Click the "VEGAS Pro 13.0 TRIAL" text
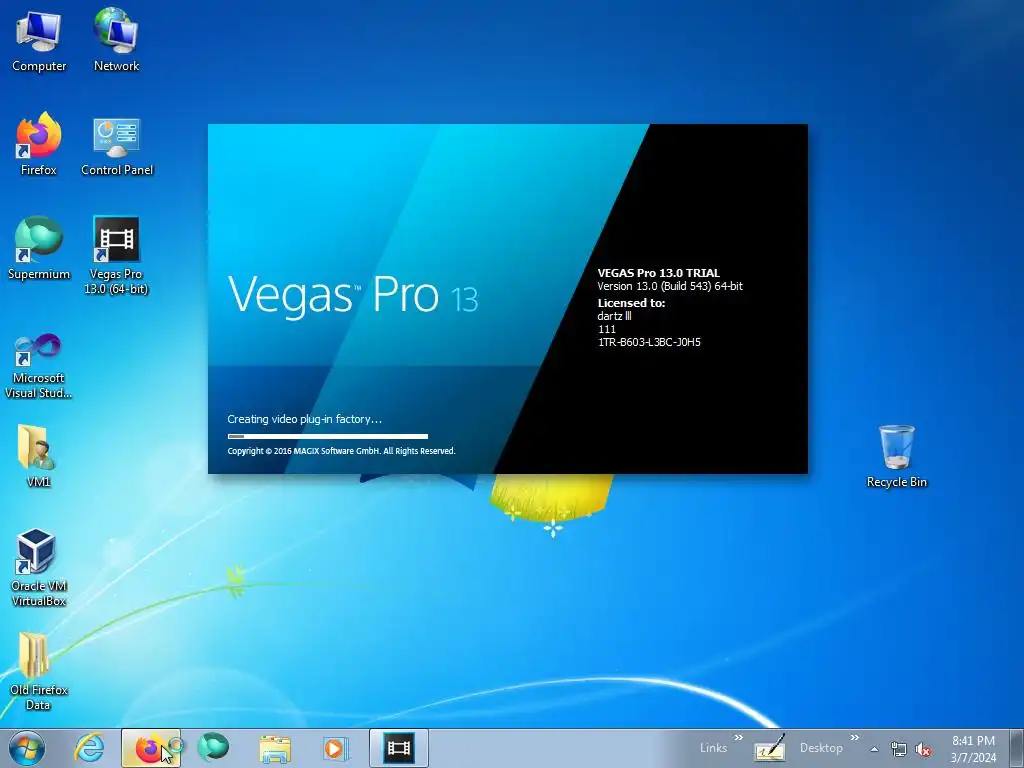The width and height of the screenshot is (1024, 768). pos(658,273)
